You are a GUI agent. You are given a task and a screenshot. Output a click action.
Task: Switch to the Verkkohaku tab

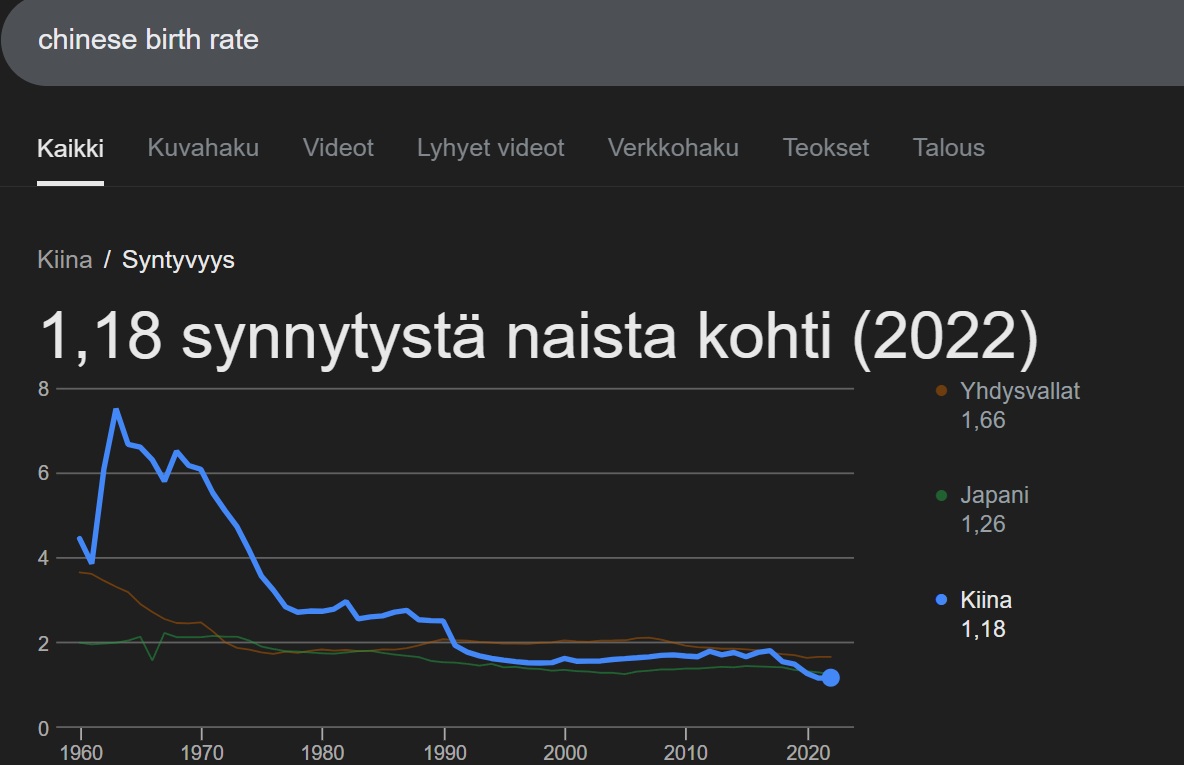(x=674, y=148)
